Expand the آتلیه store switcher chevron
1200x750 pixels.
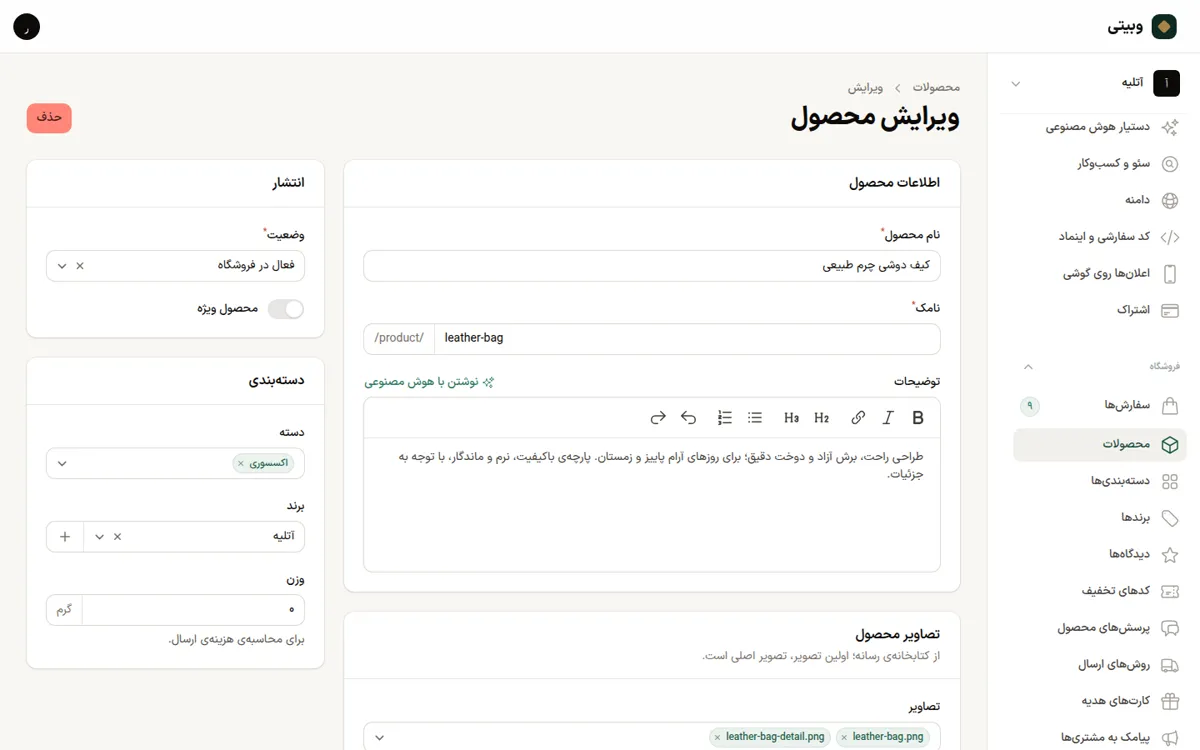pos(1016,84)
